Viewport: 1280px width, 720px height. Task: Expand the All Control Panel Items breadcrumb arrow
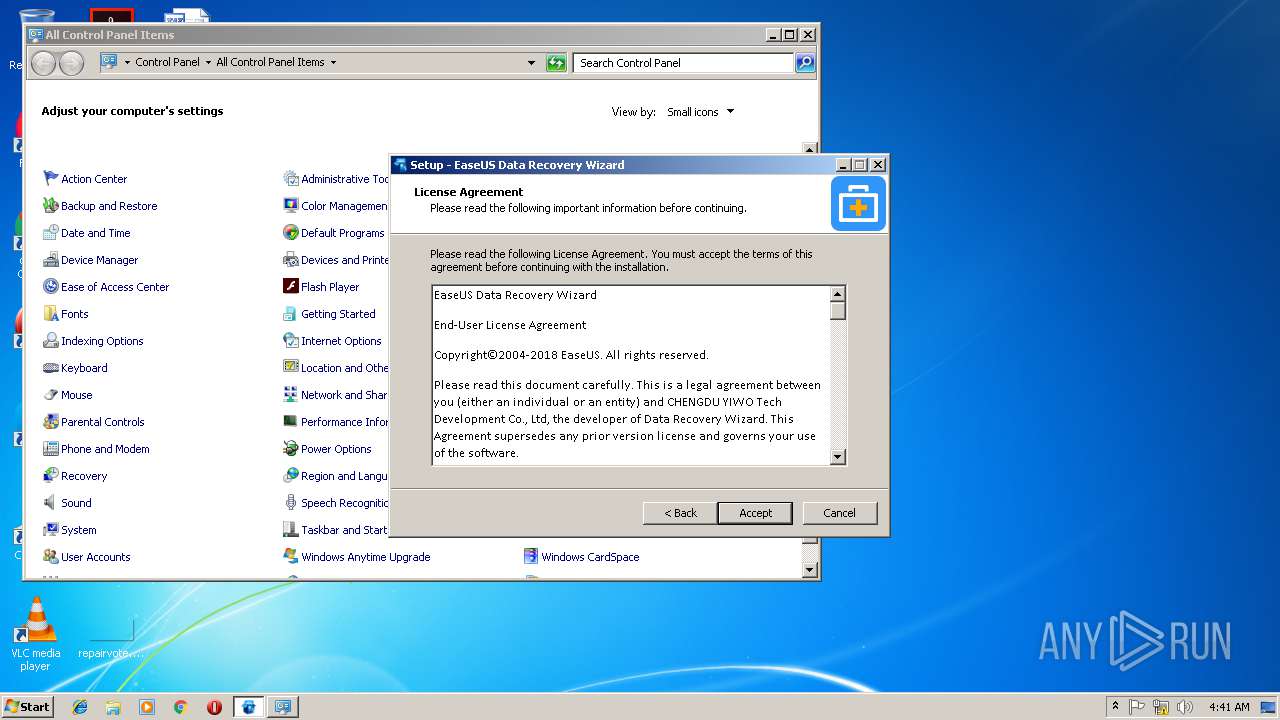(x=333, y=62)
